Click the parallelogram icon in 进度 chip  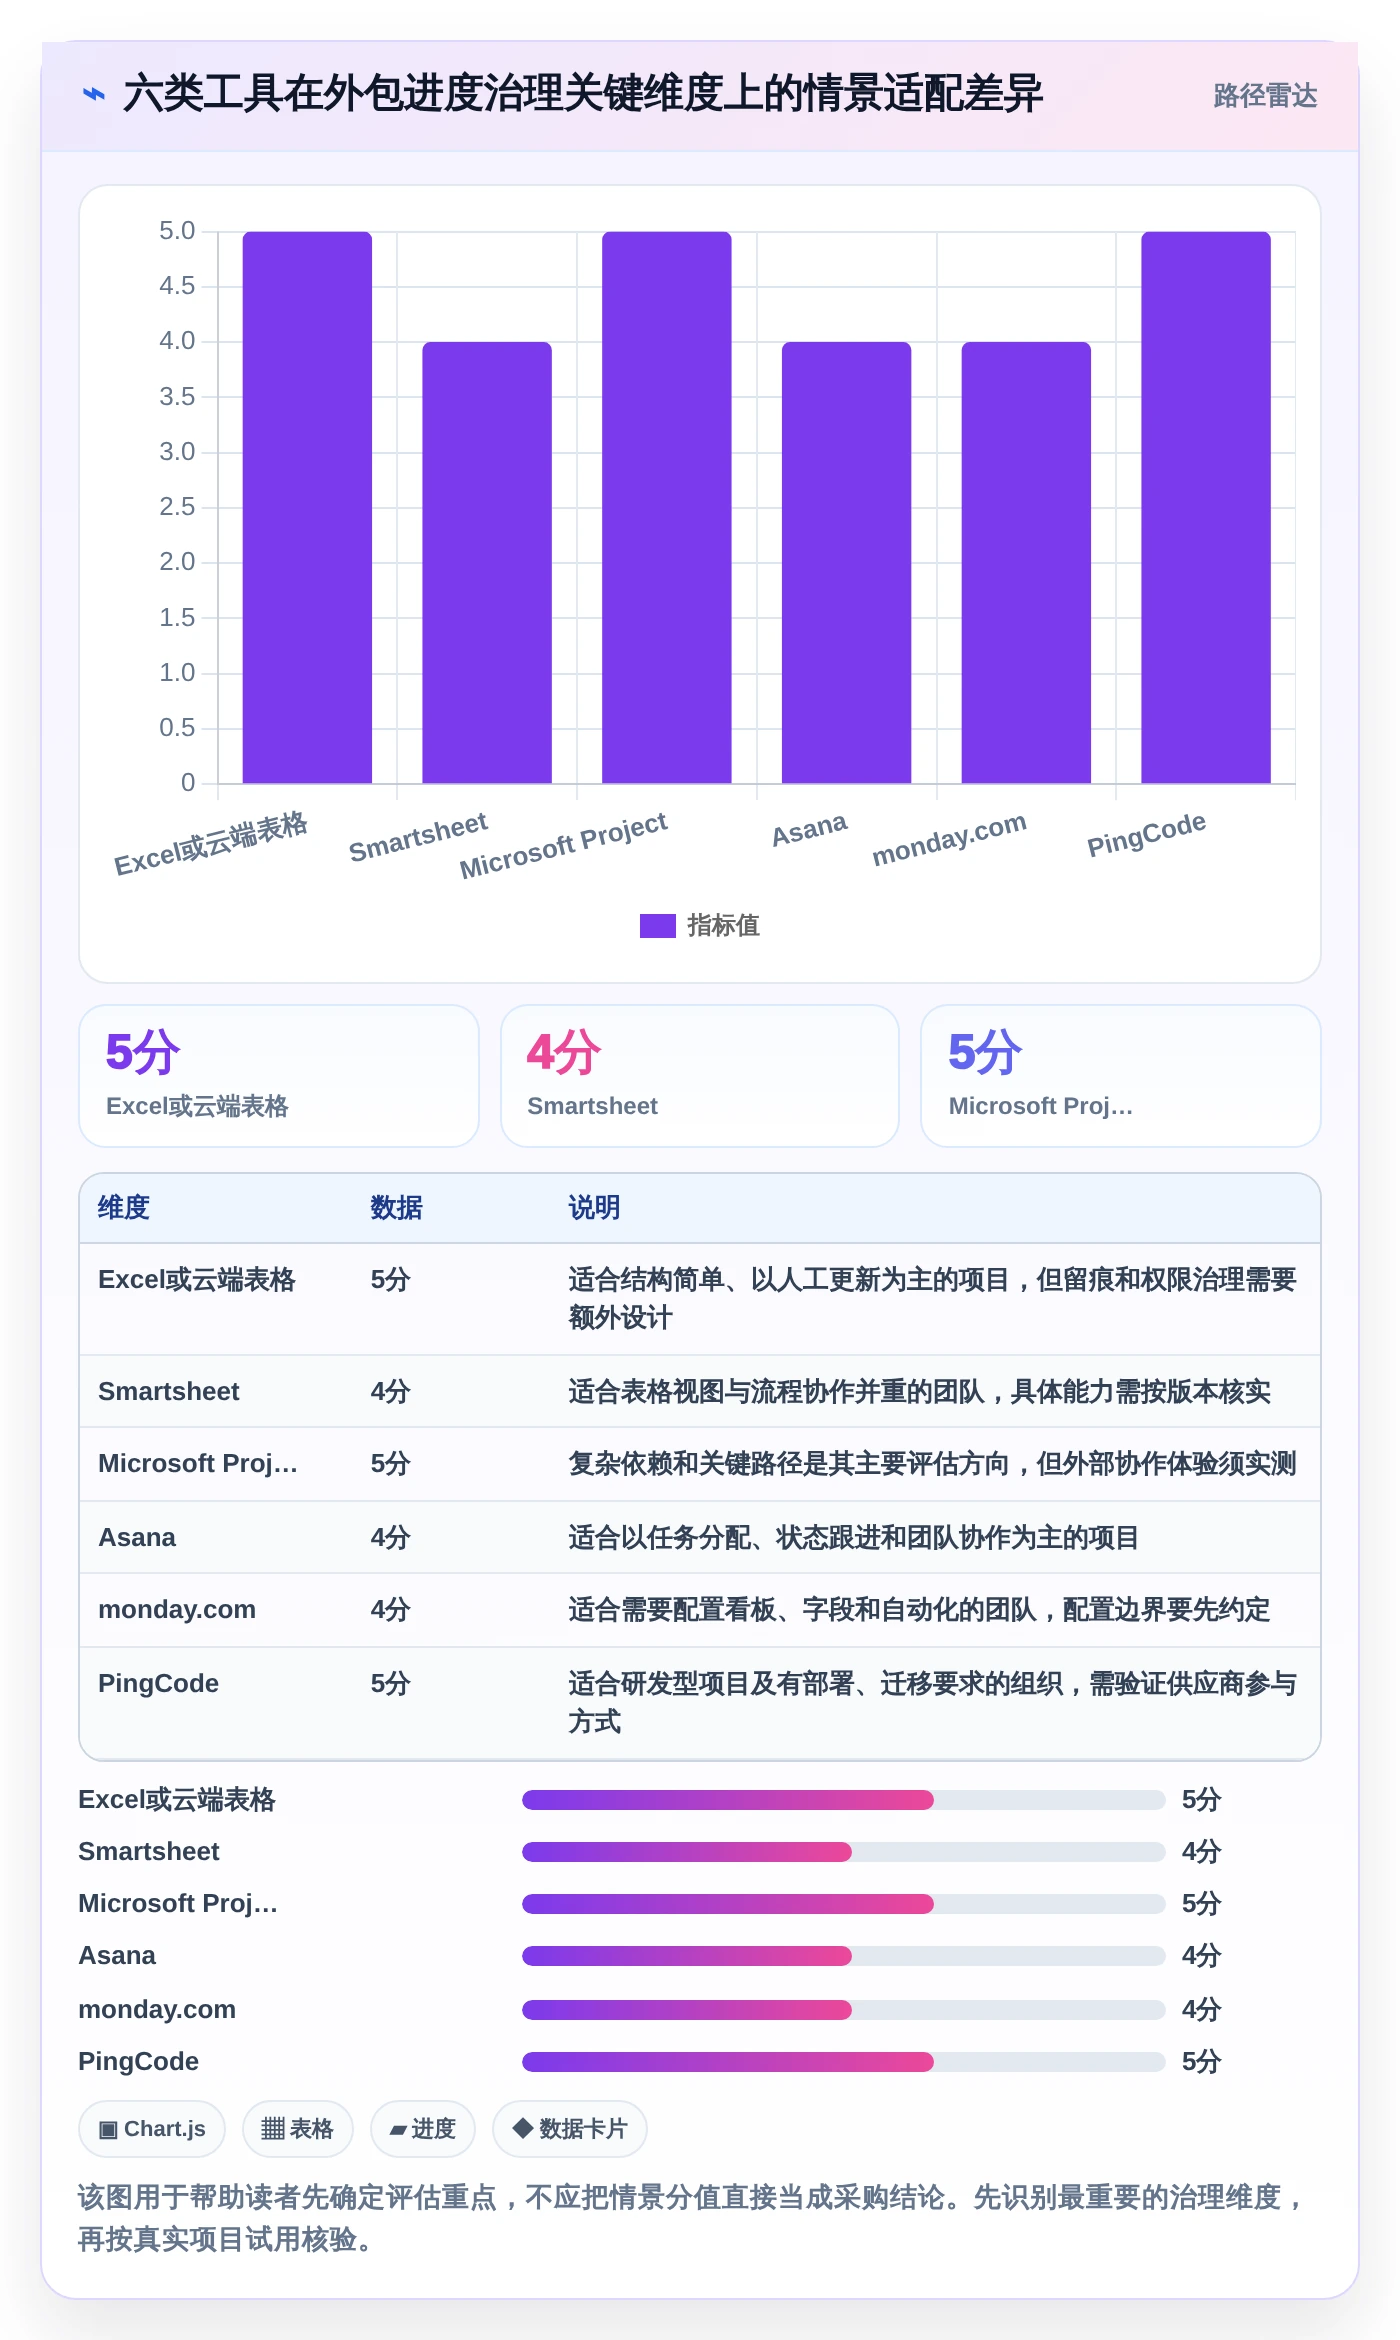(x=398, y=2131)
